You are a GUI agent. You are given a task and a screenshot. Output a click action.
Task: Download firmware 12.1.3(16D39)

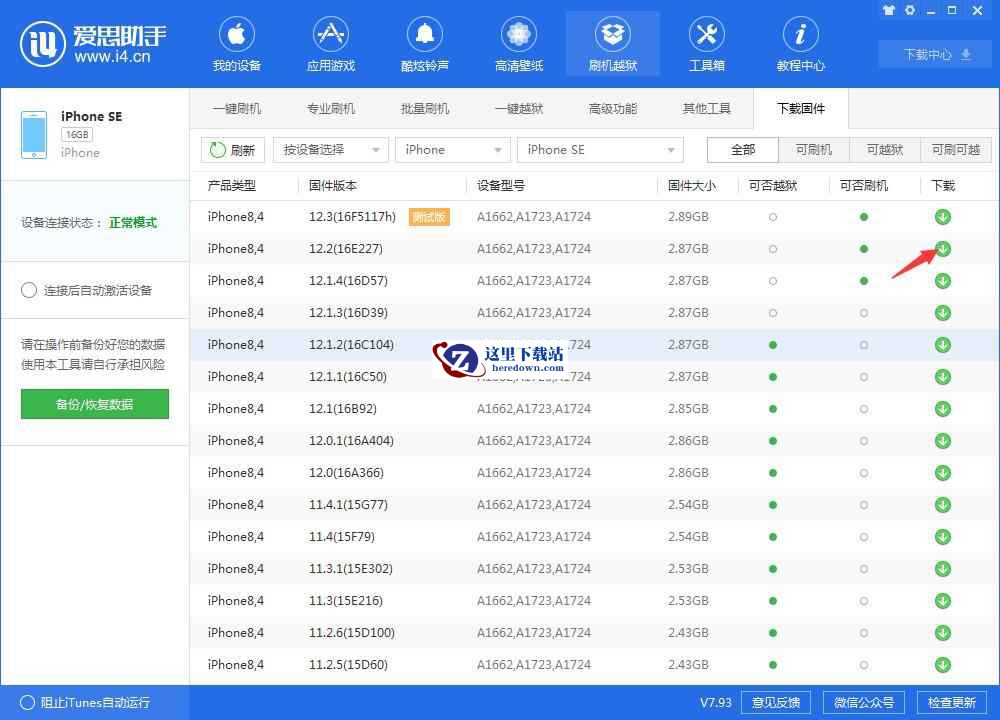point(943,312)
